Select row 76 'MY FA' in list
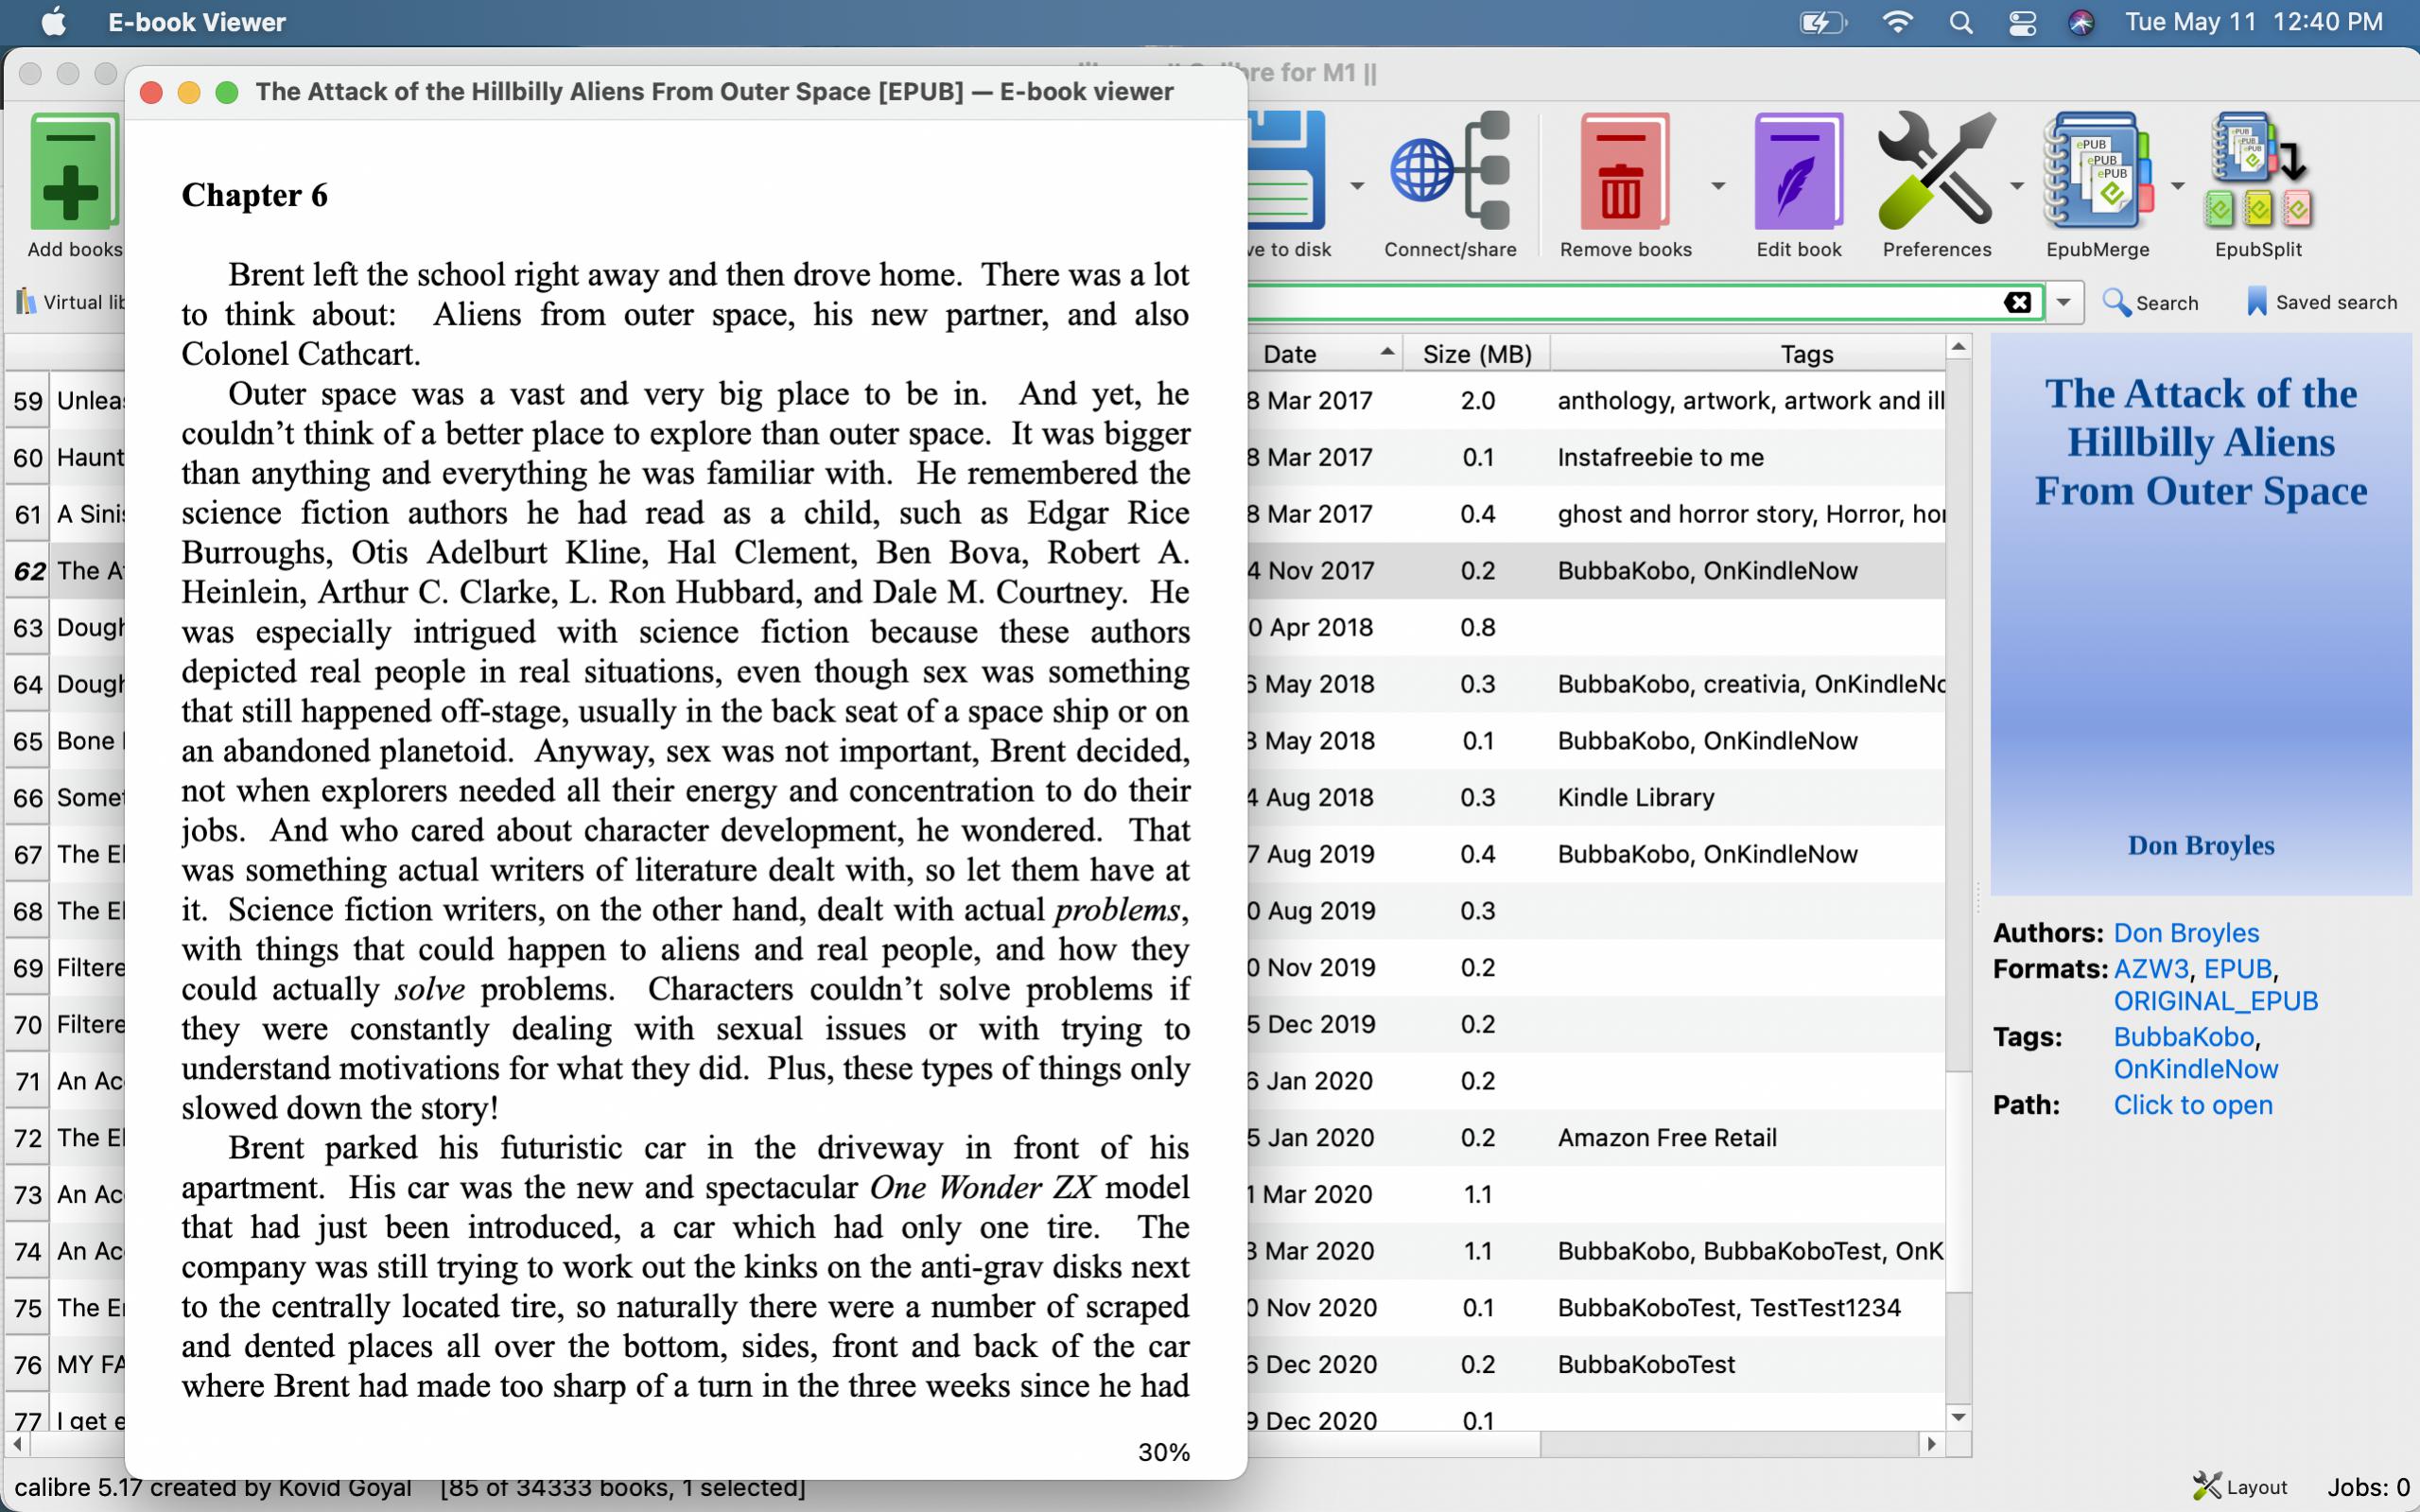2420x1512 pixels. (x=66, y=1364)
